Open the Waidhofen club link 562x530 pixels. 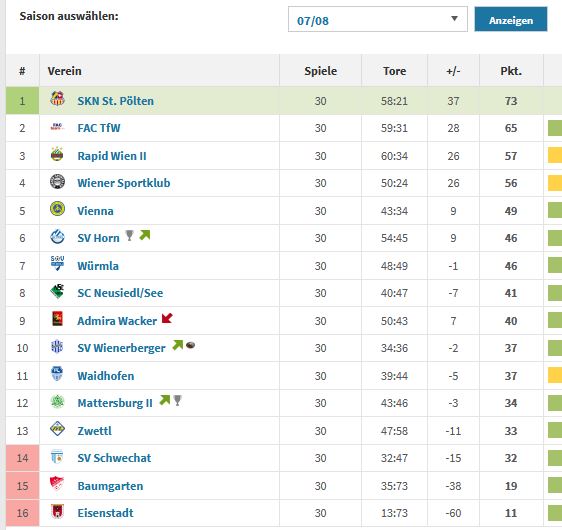(106, 376)
